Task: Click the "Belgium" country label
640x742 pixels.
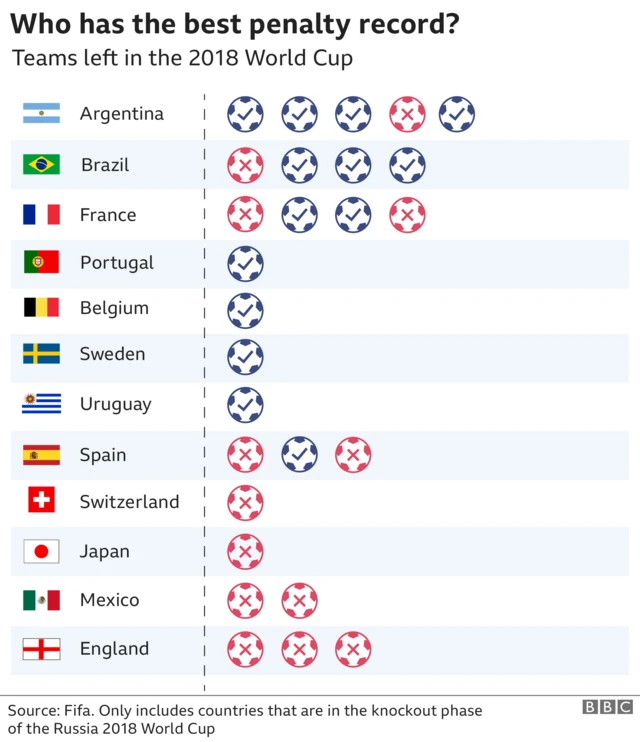Action: pyautogui.click(x=114, y=308)
